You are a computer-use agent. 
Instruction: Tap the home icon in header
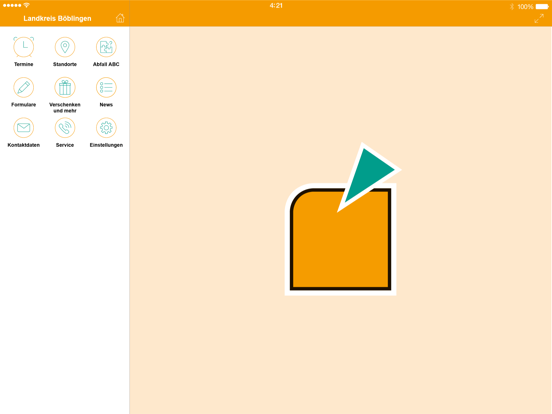click(120, 18)
